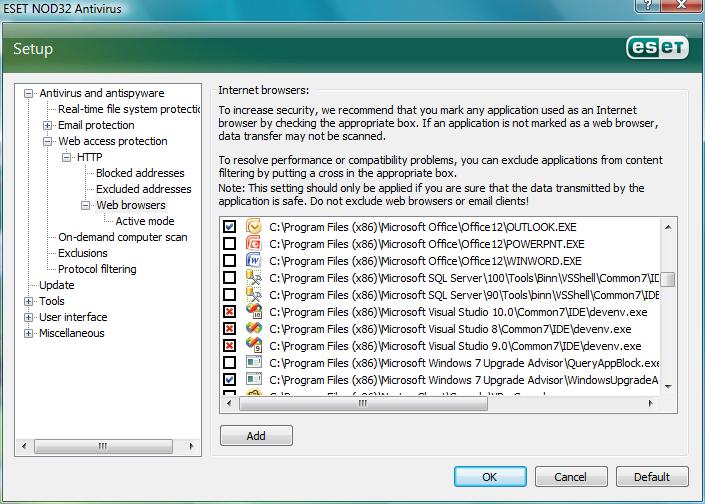Restore settings with the Default button

click(x=652, y=477)
